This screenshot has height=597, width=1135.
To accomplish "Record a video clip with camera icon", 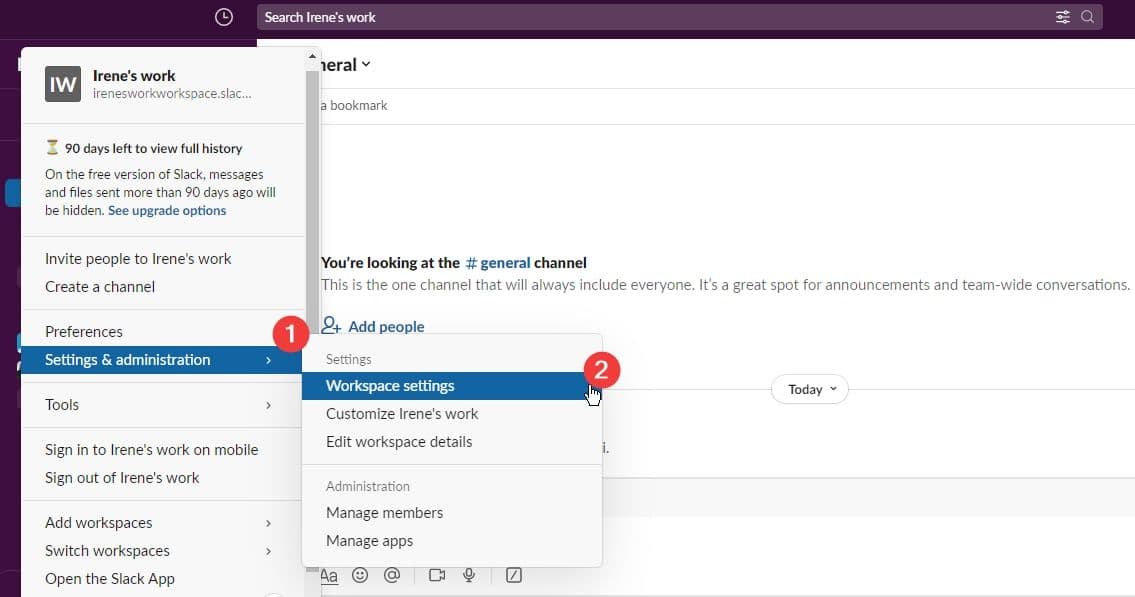I will tap(436, 575).
